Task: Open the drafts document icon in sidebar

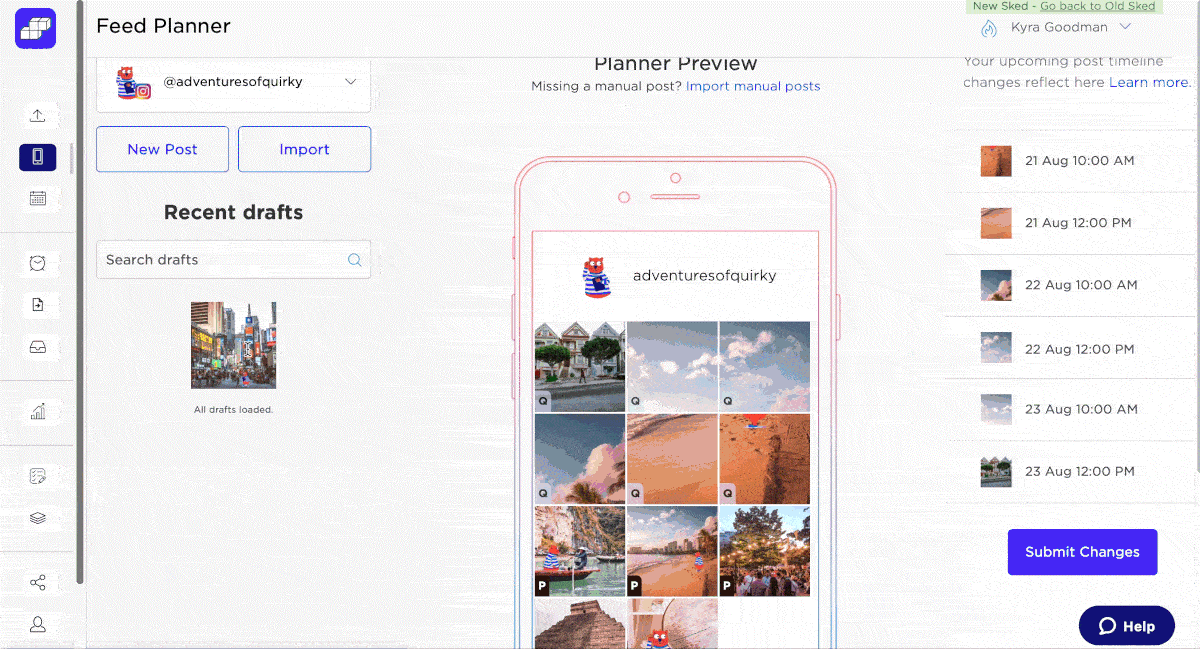Action: pyautogui.click(x=38, y=305)
